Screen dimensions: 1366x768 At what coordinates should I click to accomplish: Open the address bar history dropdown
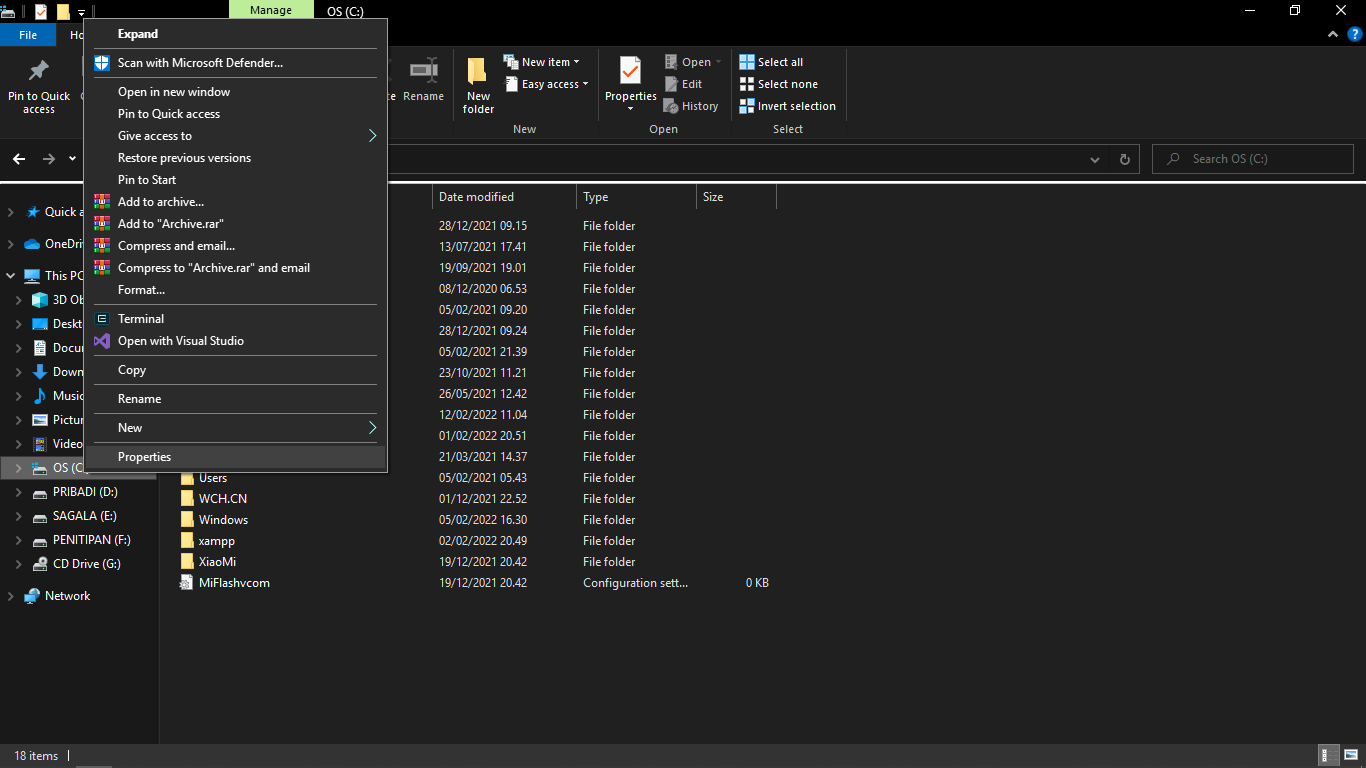coord(1095,159)
